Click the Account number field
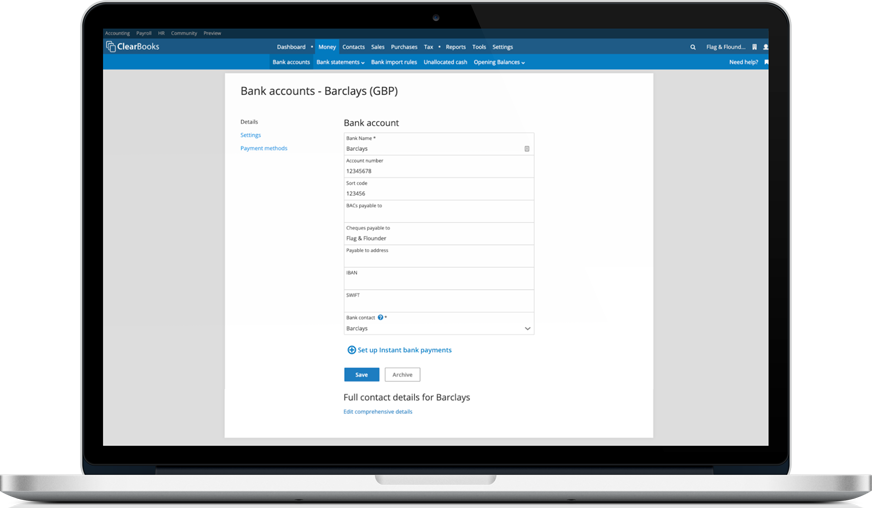 tap(439, 167)
